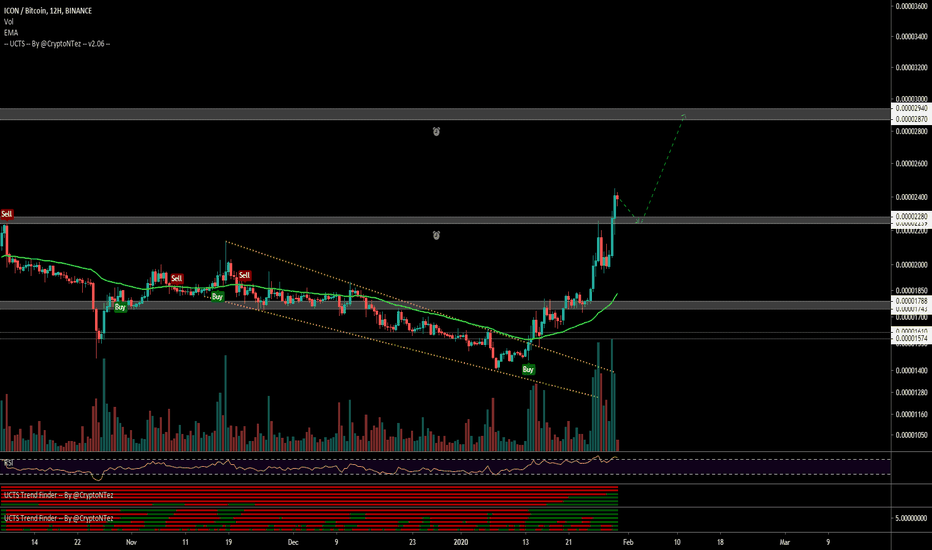The height and width of the screenshot is (550, 932).
Task: Click the Dec date on the time axis
Action: coord(292,542)
